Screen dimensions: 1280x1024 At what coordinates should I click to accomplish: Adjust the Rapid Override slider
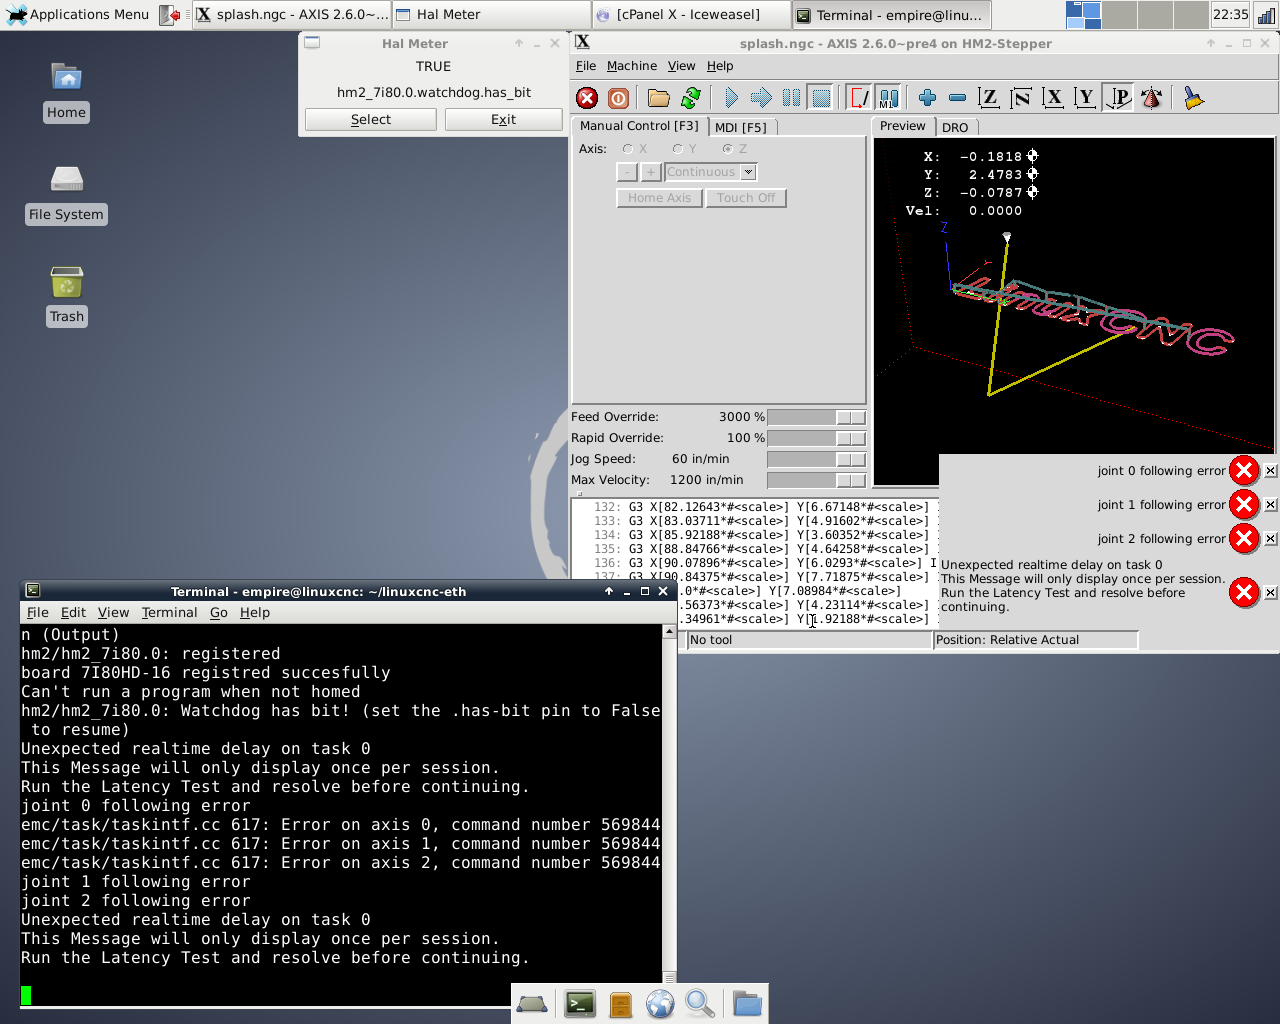816,438
